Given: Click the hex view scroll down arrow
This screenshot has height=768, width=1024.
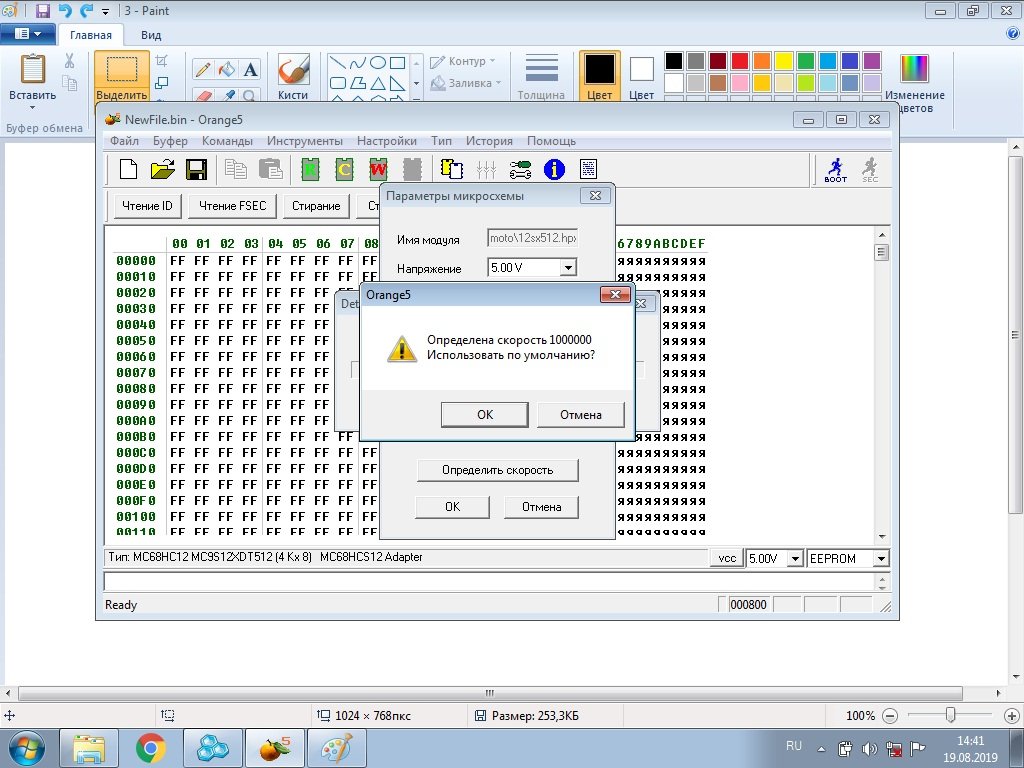Looking at the screenshot, I should [x=882, y=536].
